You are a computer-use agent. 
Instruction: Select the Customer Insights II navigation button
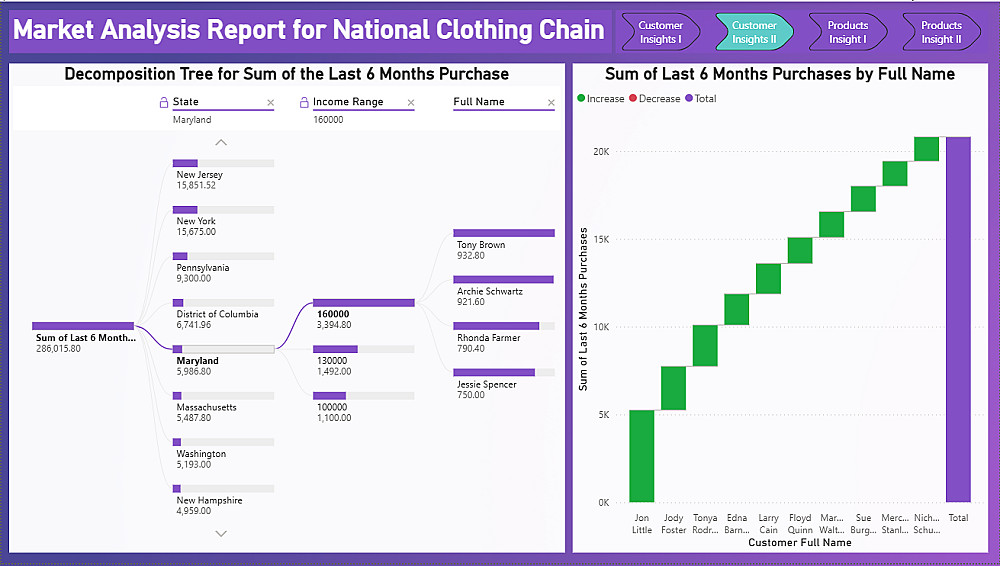pos(754,32)
